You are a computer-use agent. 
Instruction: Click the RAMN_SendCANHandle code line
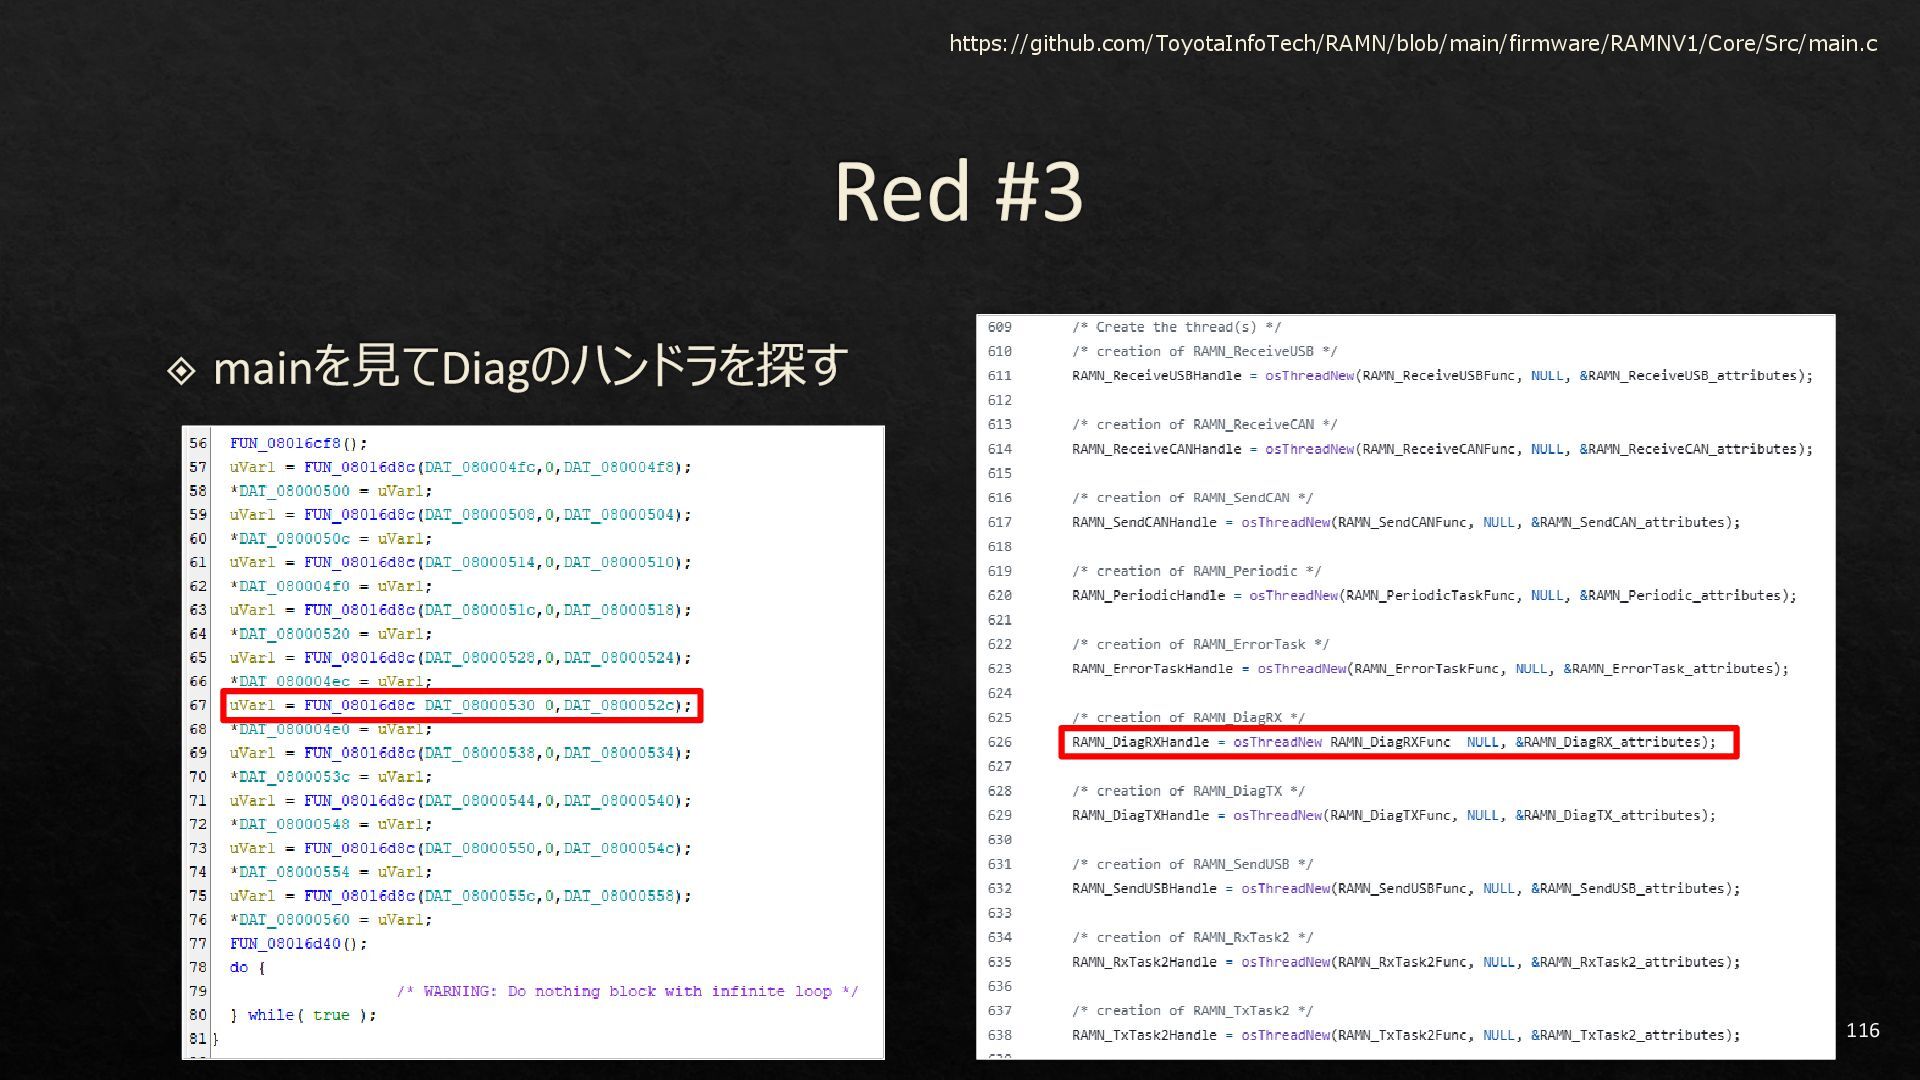click(1405, 522)
